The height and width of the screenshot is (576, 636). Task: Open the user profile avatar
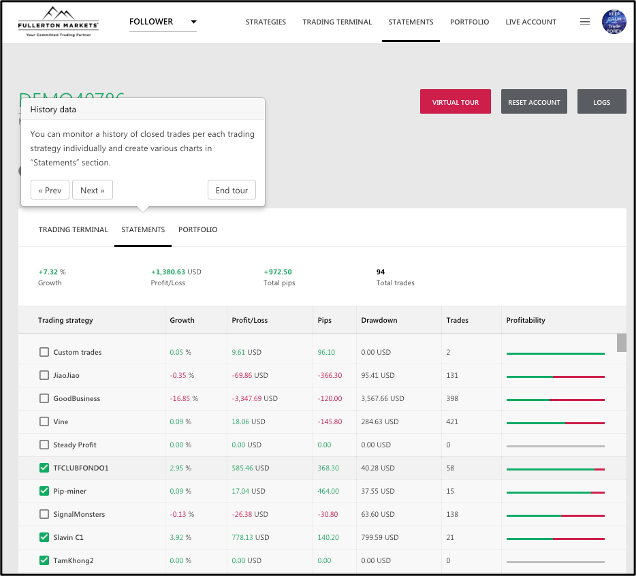614,21
